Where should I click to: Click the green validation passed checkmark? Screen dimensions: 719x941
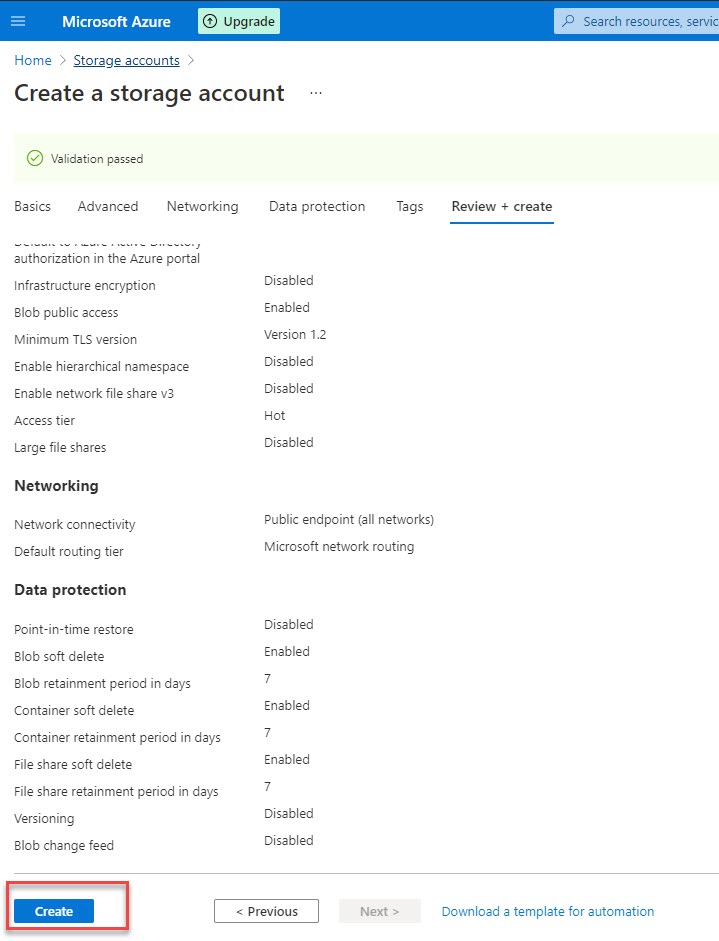[x=35, y=158]
